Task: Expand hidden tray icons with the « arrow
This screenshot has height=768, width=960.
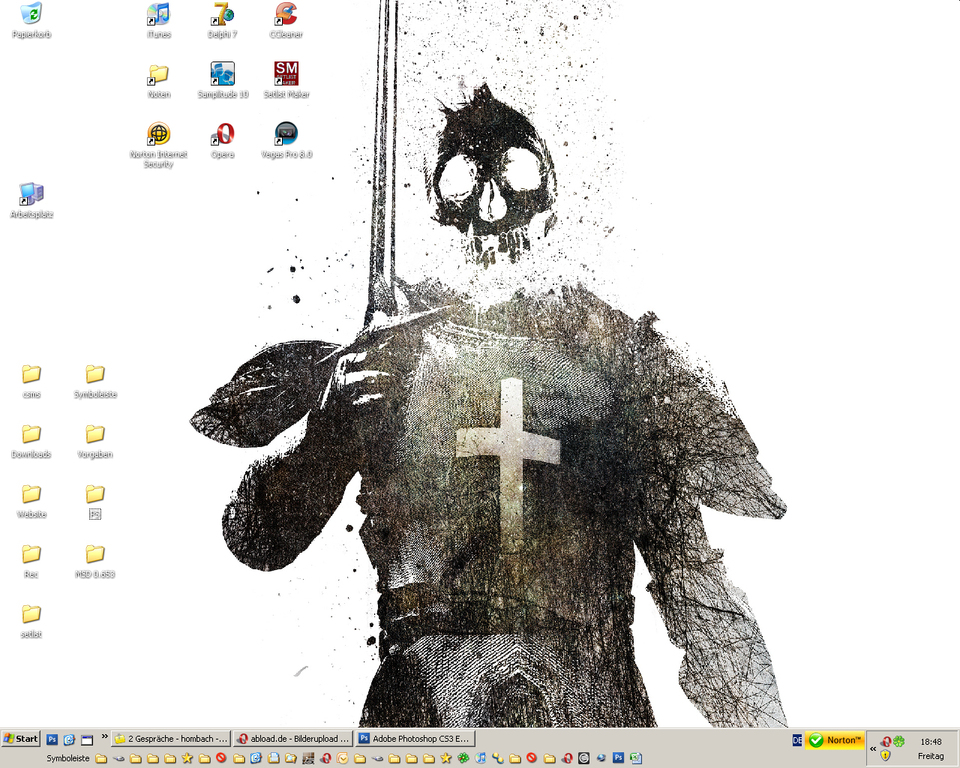Action: [x=873, y=749]
